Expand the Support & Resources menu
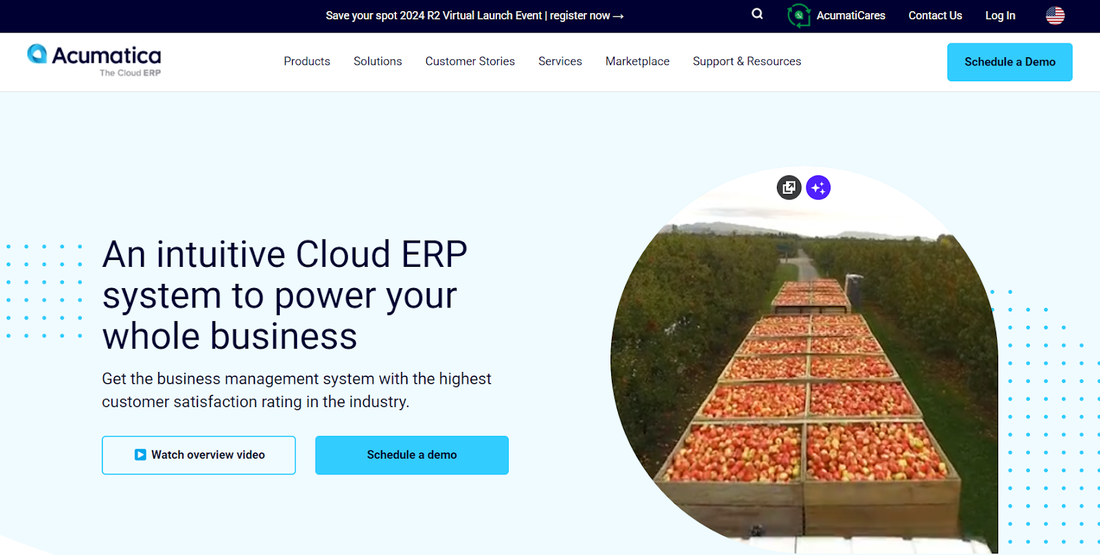The height and width of the screenshot is (555, 1100). (746, 61)
